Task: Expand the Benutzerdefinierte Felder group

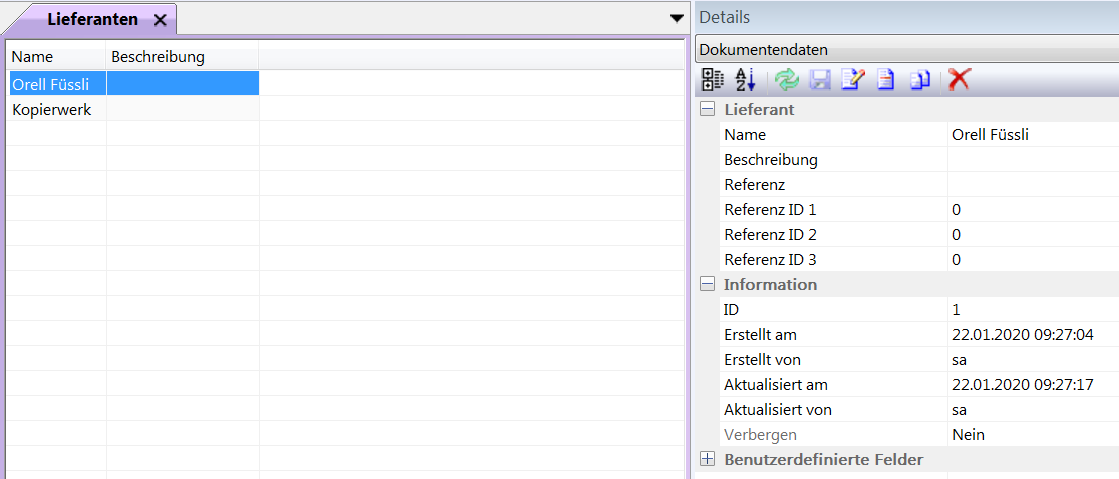Action: [x=708, y=460]
